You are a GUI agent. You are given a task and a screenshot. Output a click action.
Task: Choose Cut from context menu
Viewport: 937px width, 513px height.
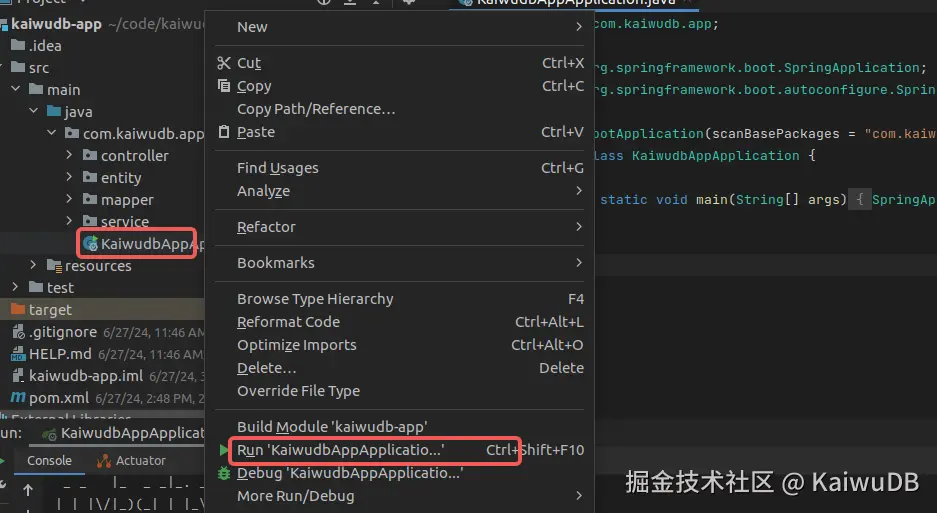(x=399, y=63)
